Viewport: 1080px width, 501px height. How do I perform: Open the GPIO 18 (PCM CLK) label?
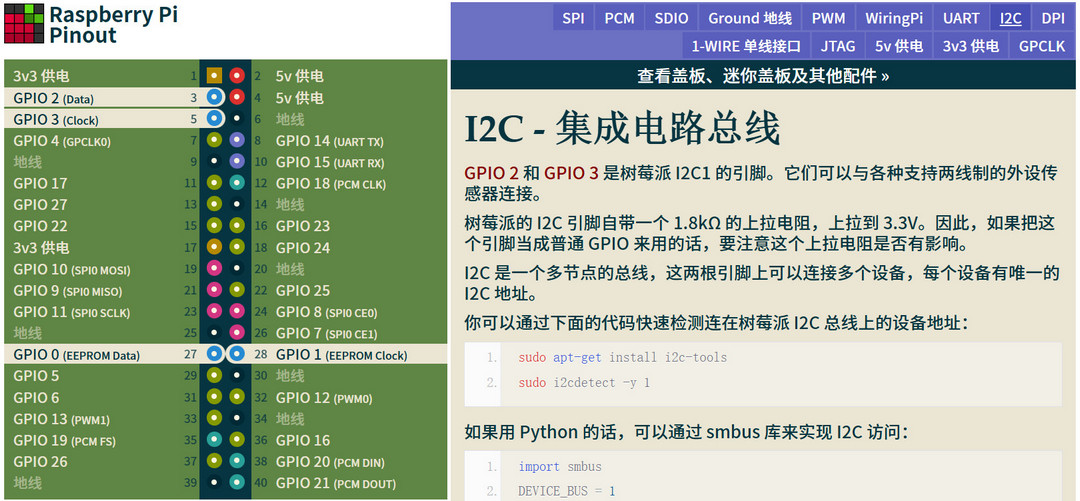click(x=331, y=184)
